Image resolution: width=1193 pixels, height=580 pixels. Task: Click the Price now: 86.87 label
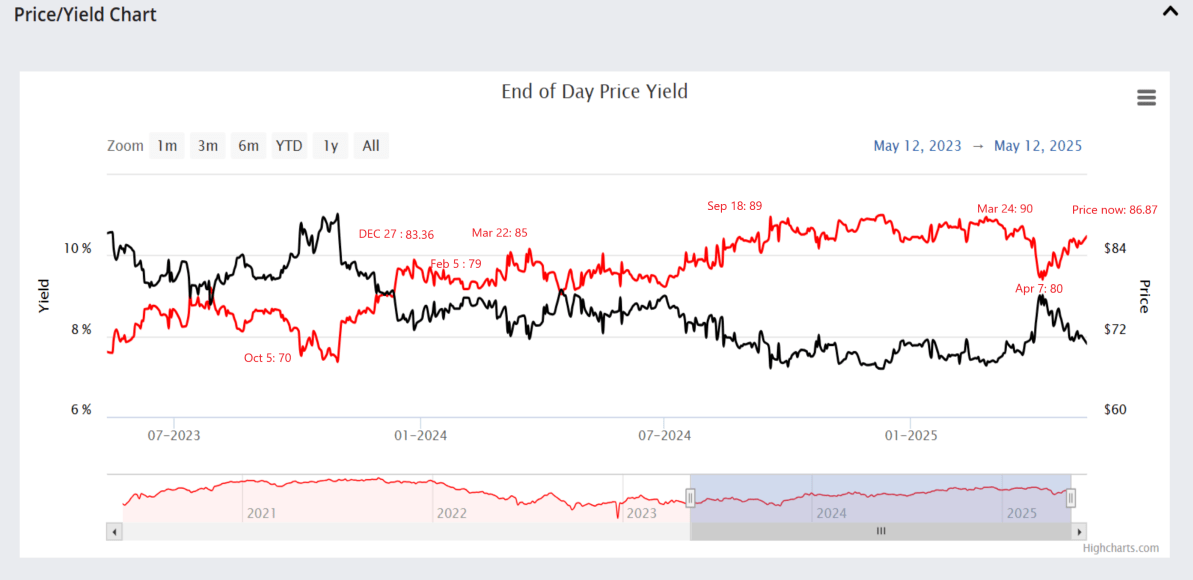1114,209
